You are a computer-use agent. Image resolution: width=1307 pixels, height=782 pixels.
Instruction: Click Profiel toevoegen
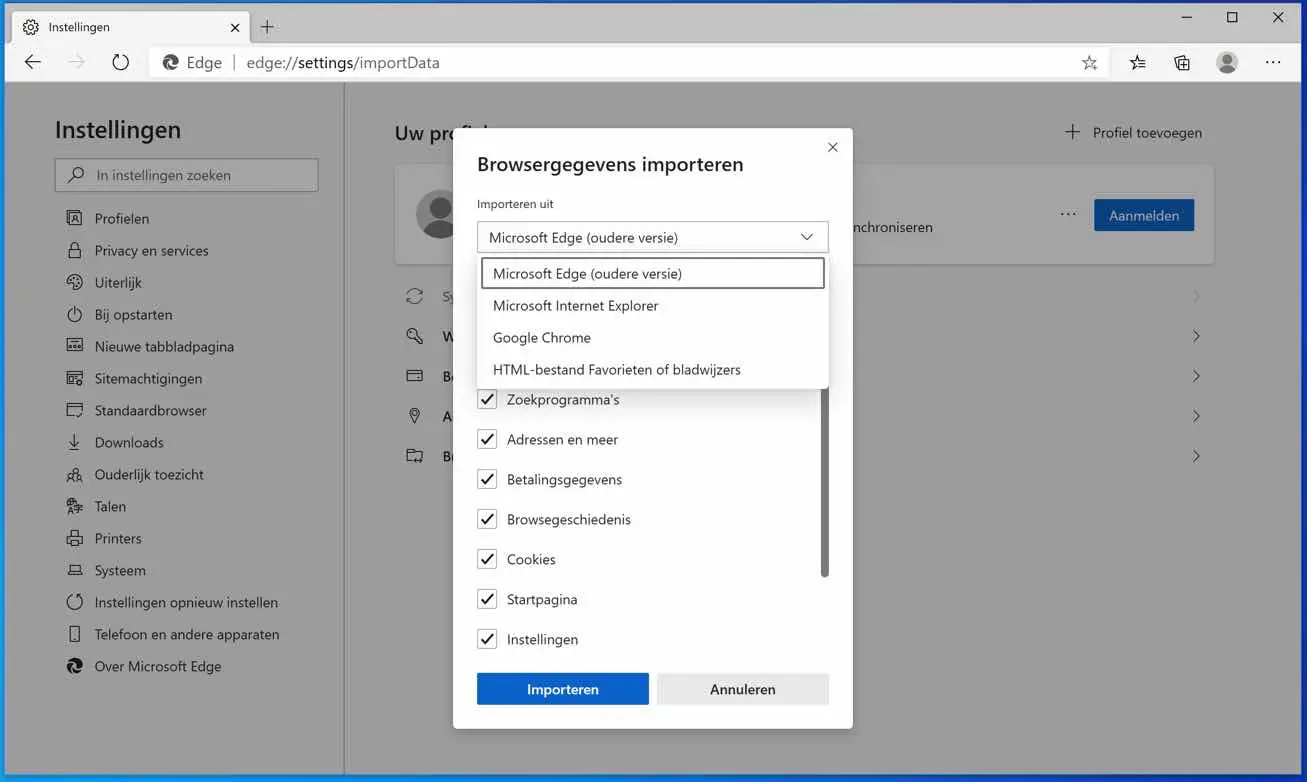[x=1133, y=132]
